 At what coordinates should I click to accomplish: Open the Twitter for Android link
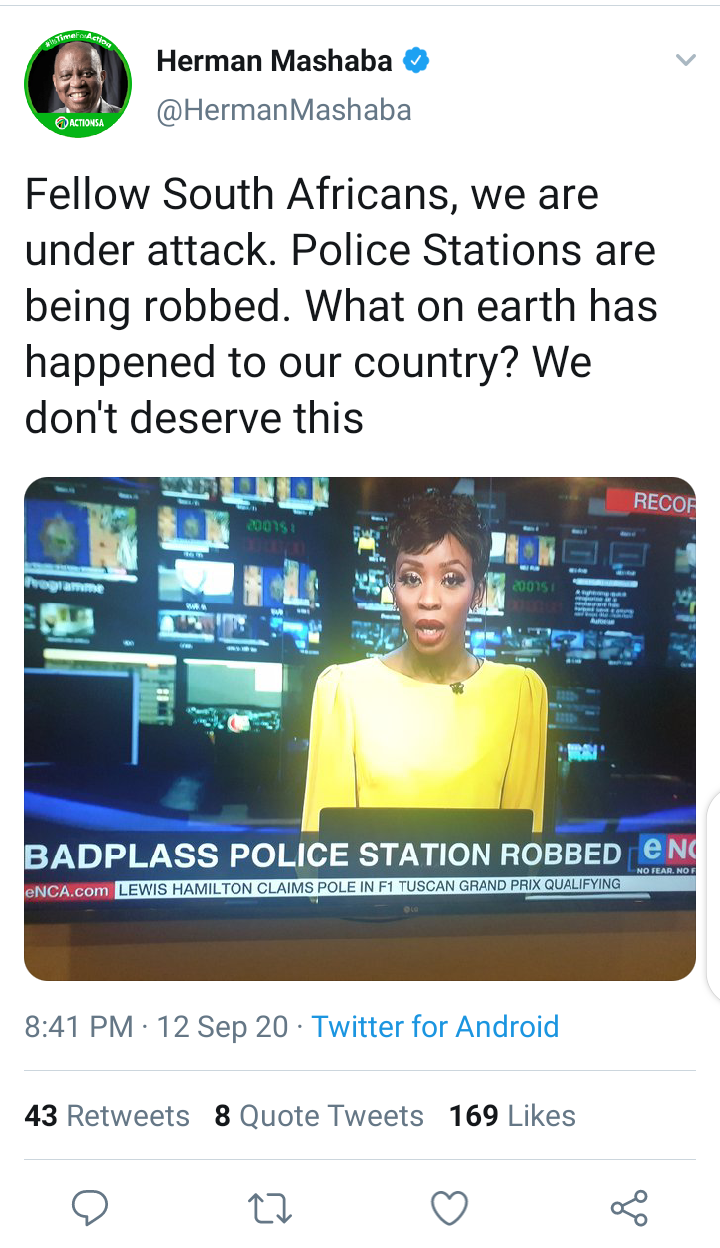[x=435, y=1026]
